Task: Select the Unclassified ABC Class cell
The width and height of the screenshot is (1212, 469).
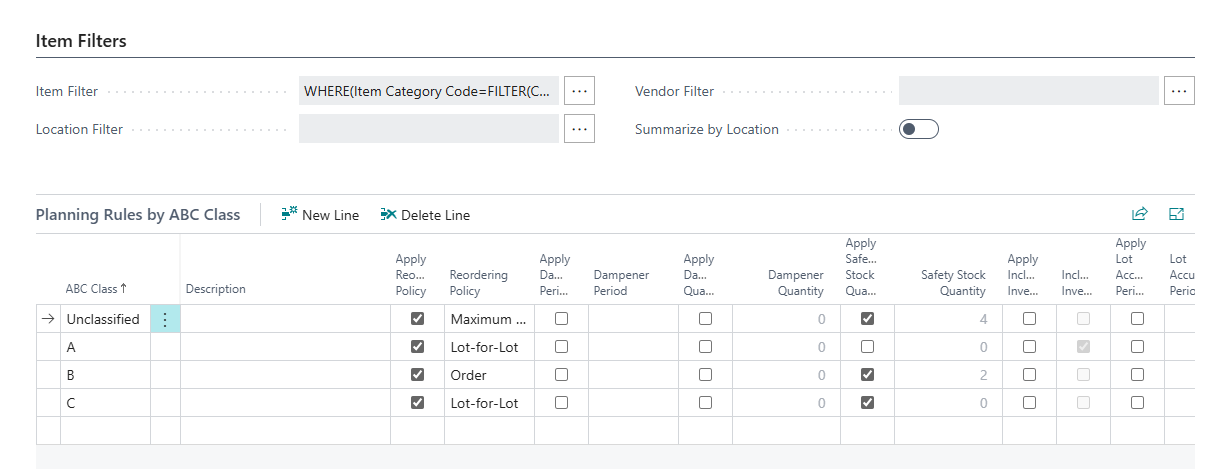Action: click(x=105, y=319)
